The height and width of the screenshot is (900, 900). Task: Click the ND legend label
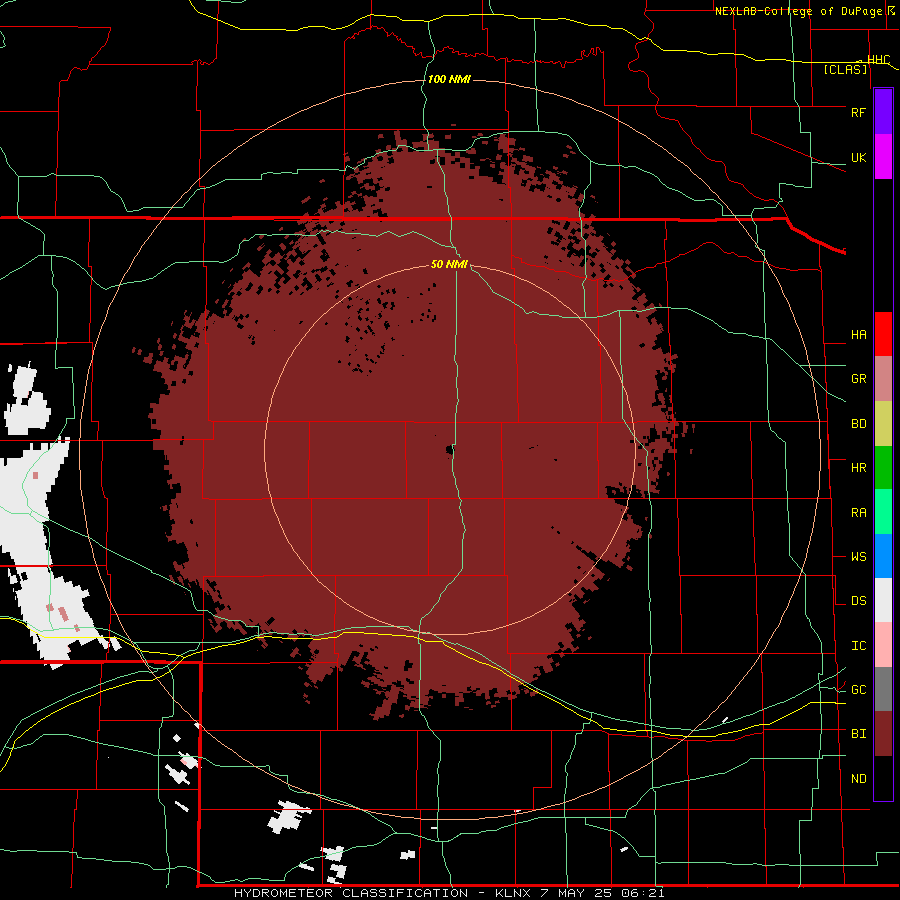858,778
